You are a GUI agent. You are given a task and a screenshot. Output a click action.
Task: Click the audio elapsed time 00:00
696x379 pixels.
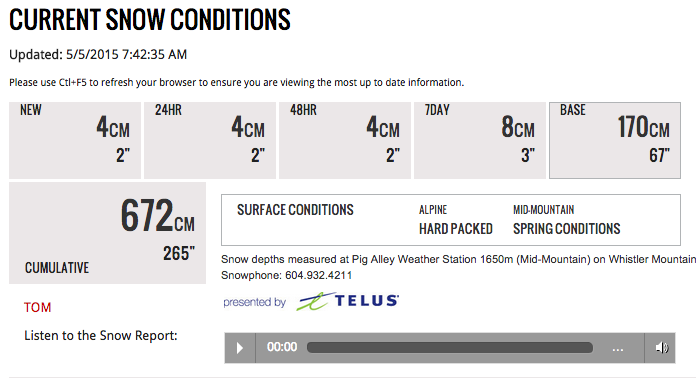pyautogui.click(x=282, y=347)
